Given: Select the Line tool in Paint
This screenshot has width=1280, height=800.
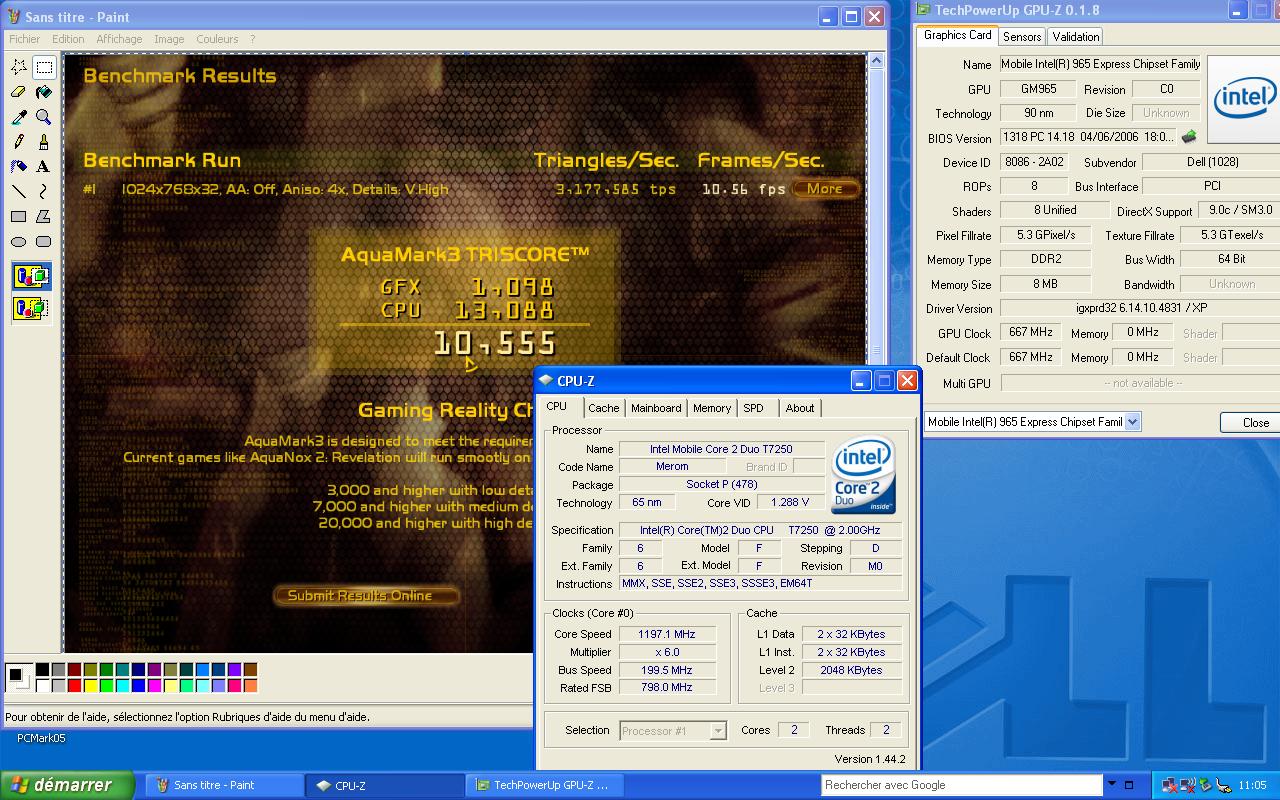Looking at the screenshot, I should tap(19, 192).
